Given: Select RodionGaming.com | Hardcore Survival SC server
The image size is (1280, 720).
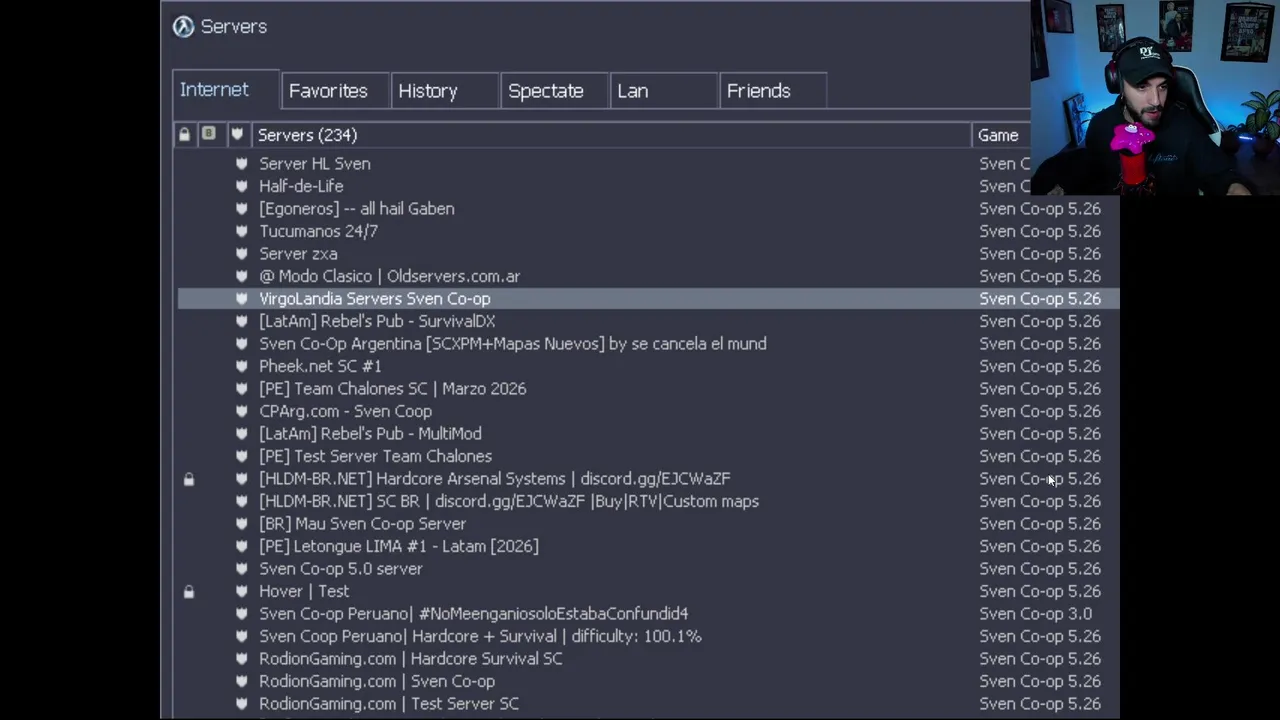Looking at the screenshot, I should pyautogui.click(x=410, y=659).
